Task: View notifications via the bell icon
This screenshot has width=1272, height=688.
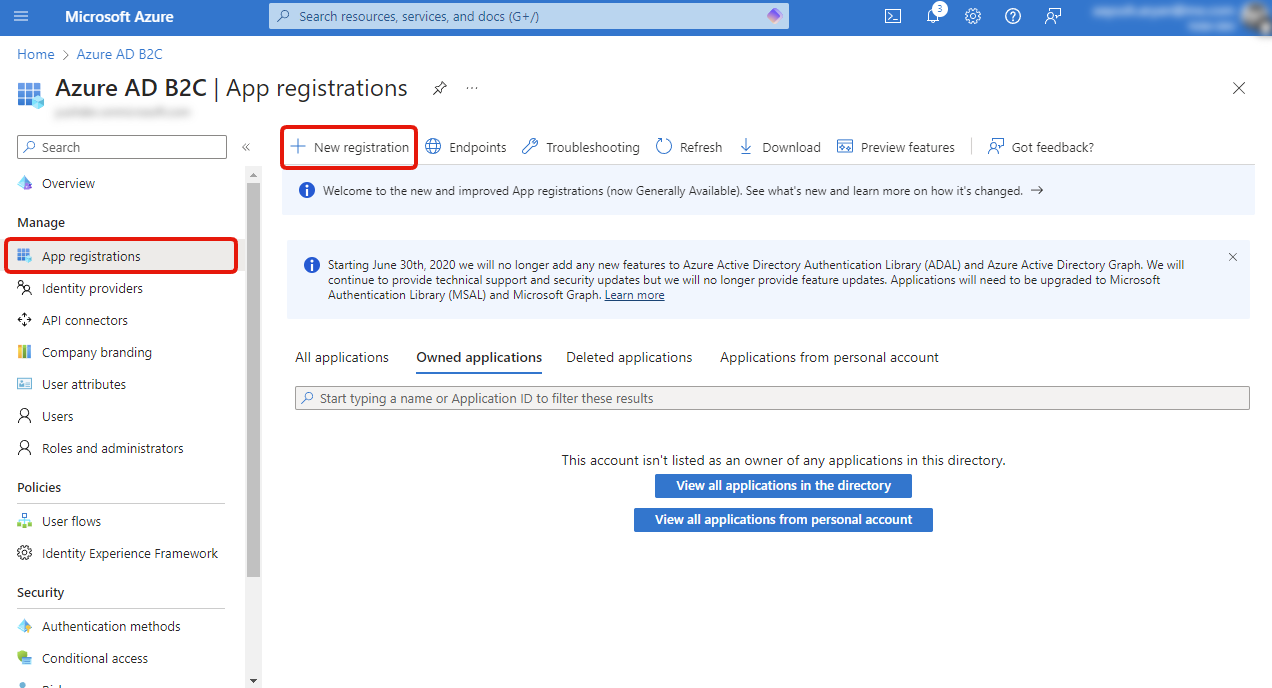Action: coord(932,16)
